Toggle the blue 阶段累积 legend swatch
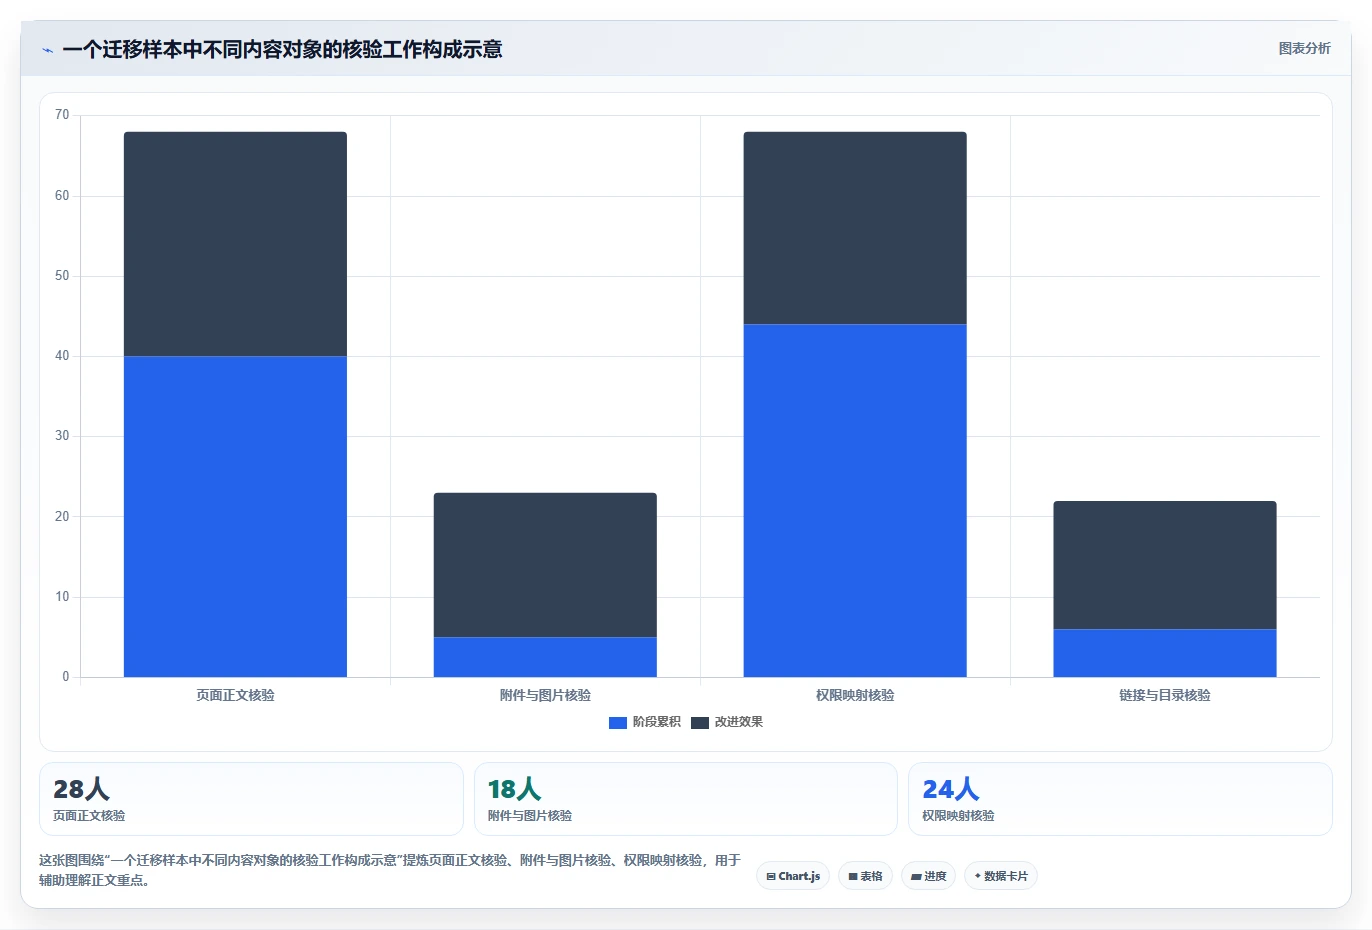This screenshot has width=1372, height=930. [x=618, y=722]
